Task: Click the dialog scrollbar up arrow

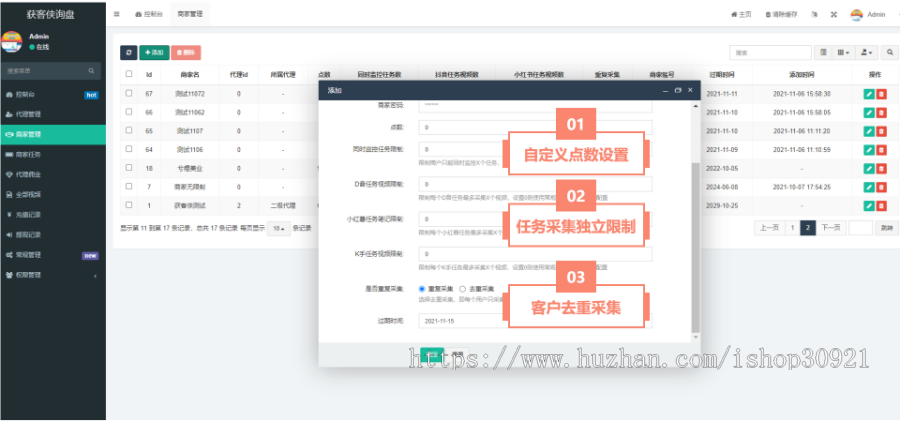Action: coord(696,106)
